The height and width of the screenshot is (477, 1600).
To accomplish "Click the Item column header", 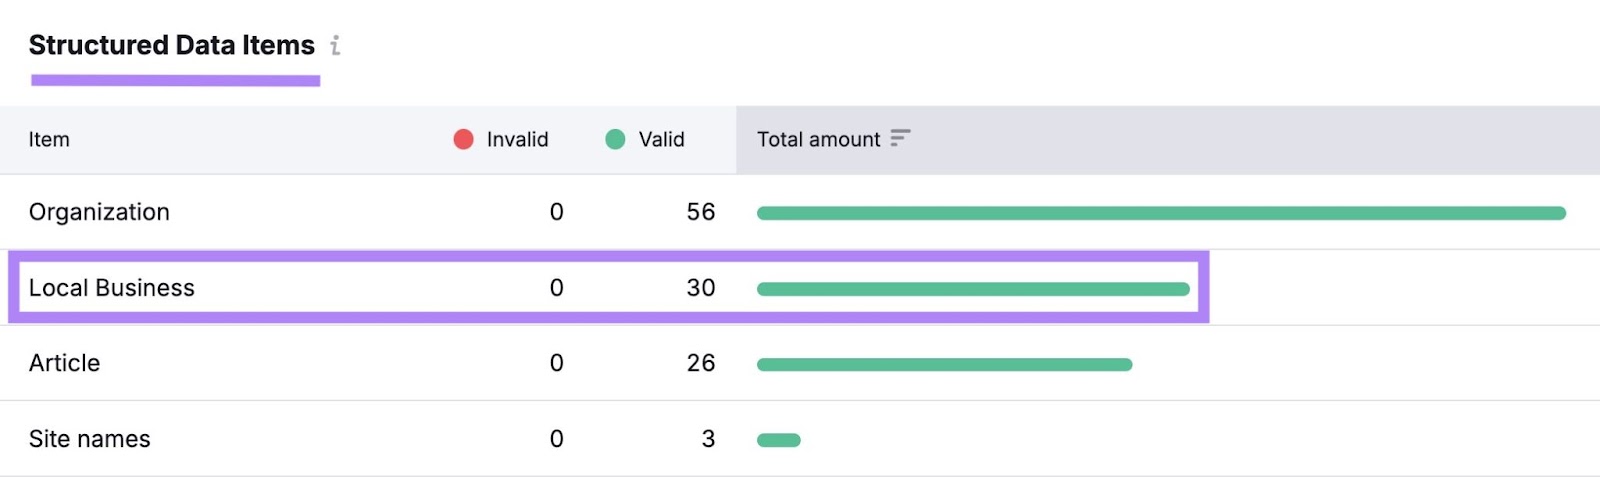I will 49,139.
